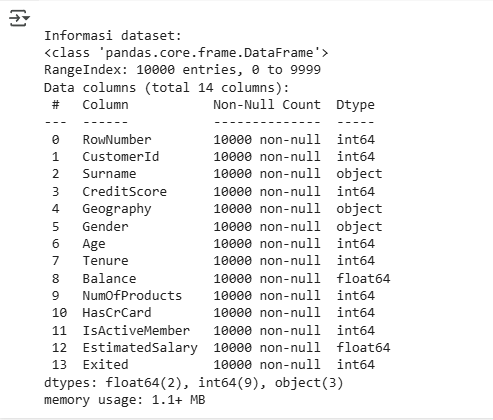Click the 'Informasi dataset:' heading text
Screen dimensions: 493x420
(113, 35)
